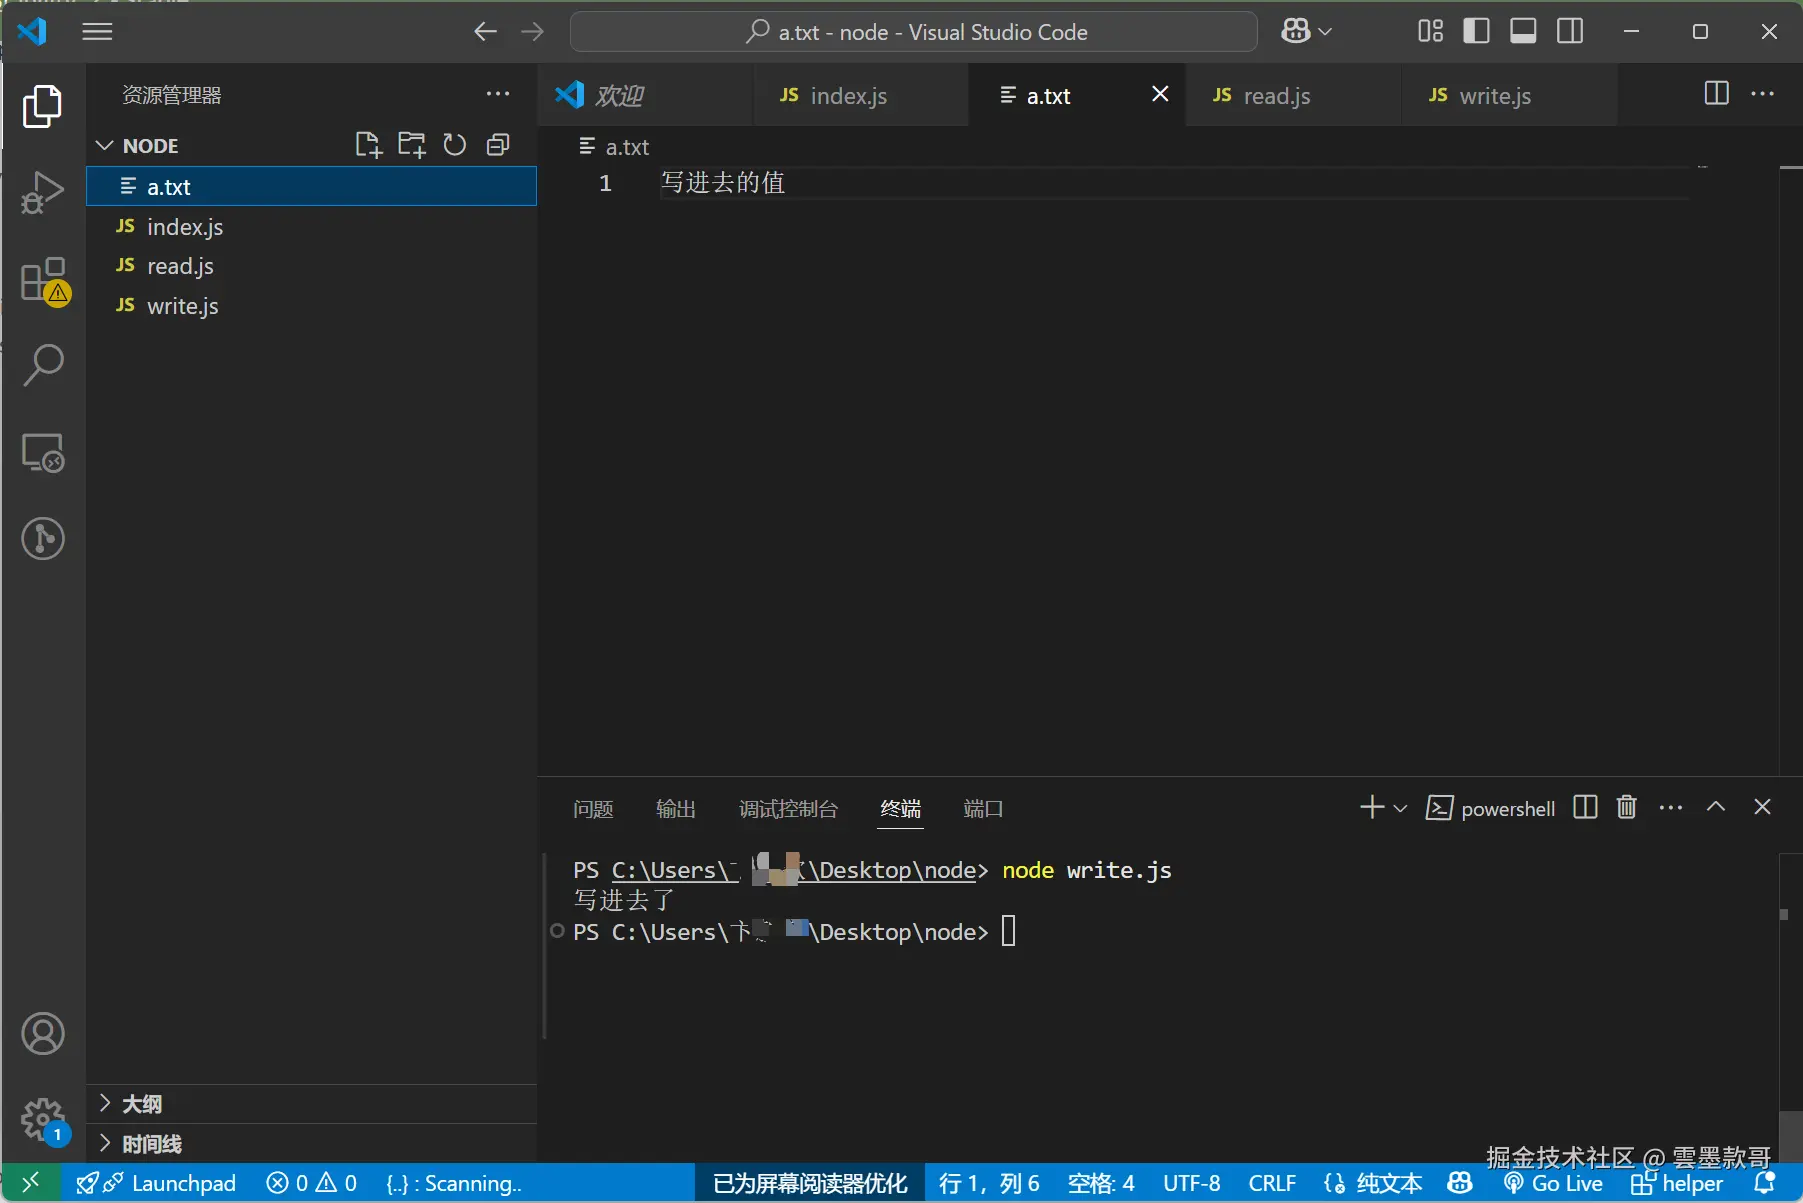Open the command center search box
Image resolution: width=1803 pixels, height=1203 pixels.
click(x=914, y=32)
